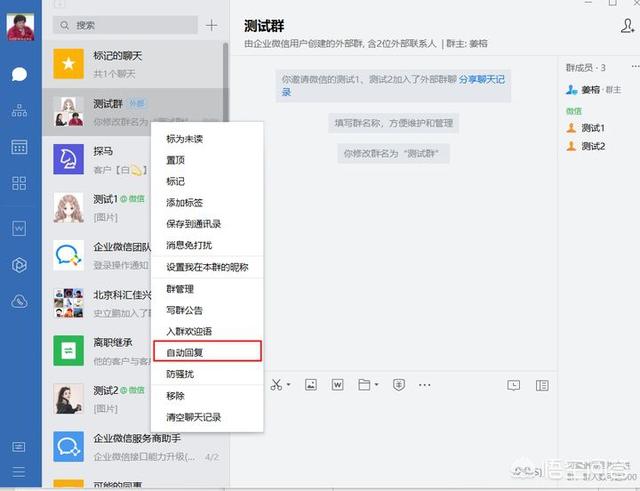Select 自动回复 in context menu
Screen dimensions: 640x491
(x=207, y=352)
